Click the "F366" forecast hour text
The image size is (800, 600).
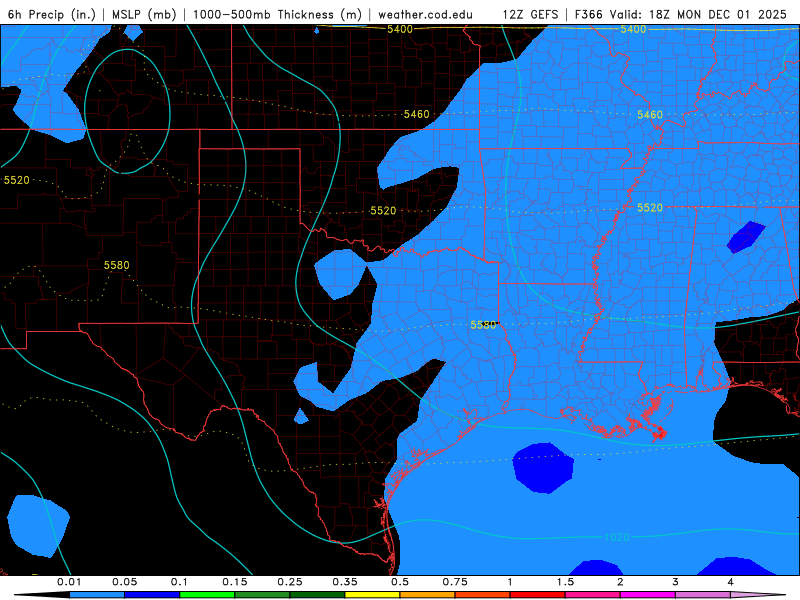(589, 14)
